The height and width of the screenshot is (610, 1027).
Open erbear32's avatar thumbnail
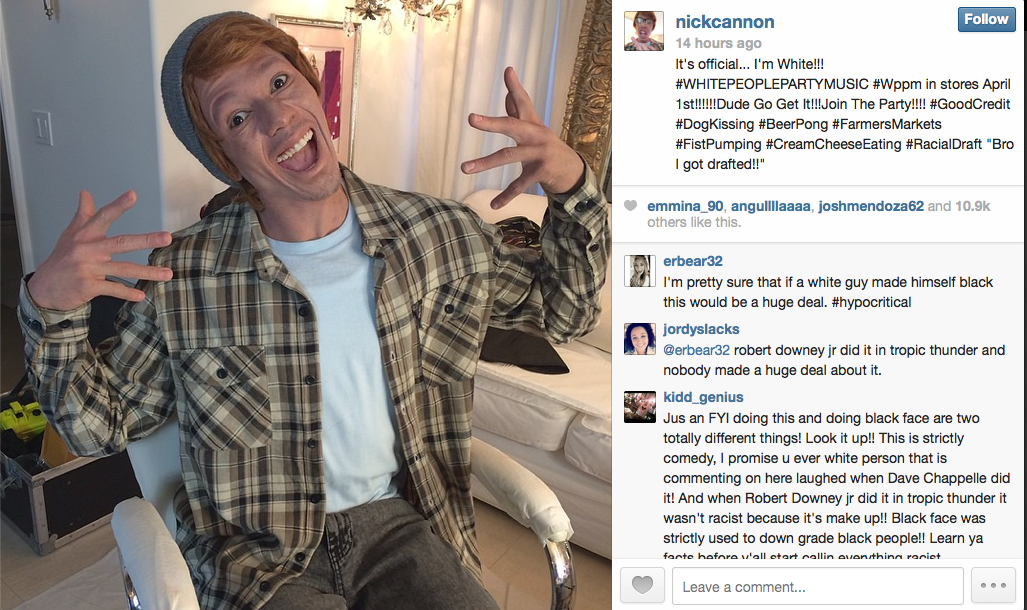(640, 271)
